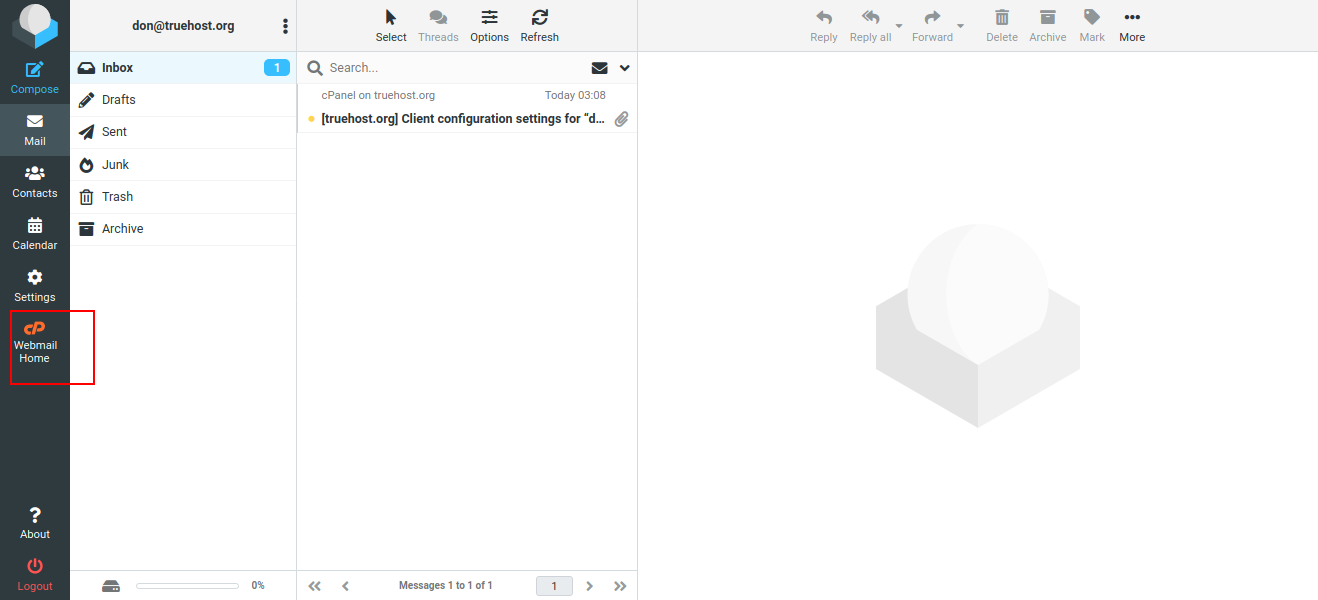Open the More actions menu
1318x600 pixels.
[1132, 26]
